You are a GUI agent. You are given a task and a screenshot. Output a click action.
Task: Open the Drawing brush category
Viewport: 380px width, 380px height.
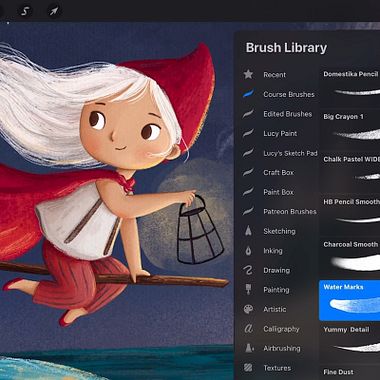click(276, 270)
